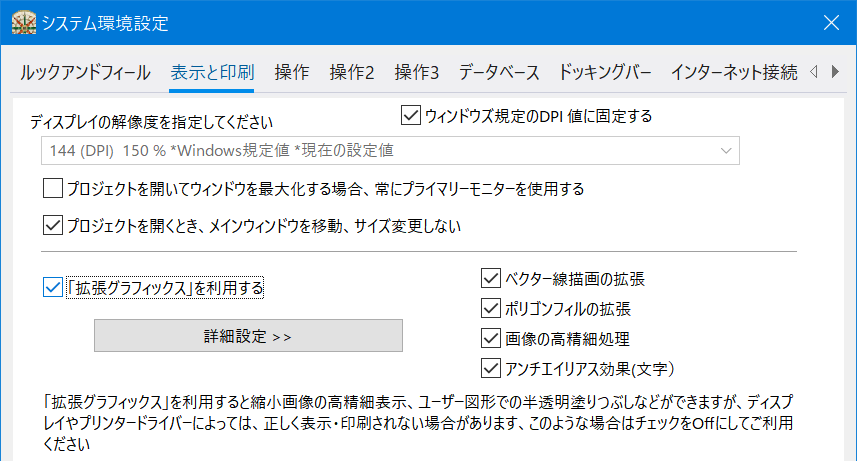Close the システム環境設定 dialog
857x461 pixels.
[x=830, y=22]
